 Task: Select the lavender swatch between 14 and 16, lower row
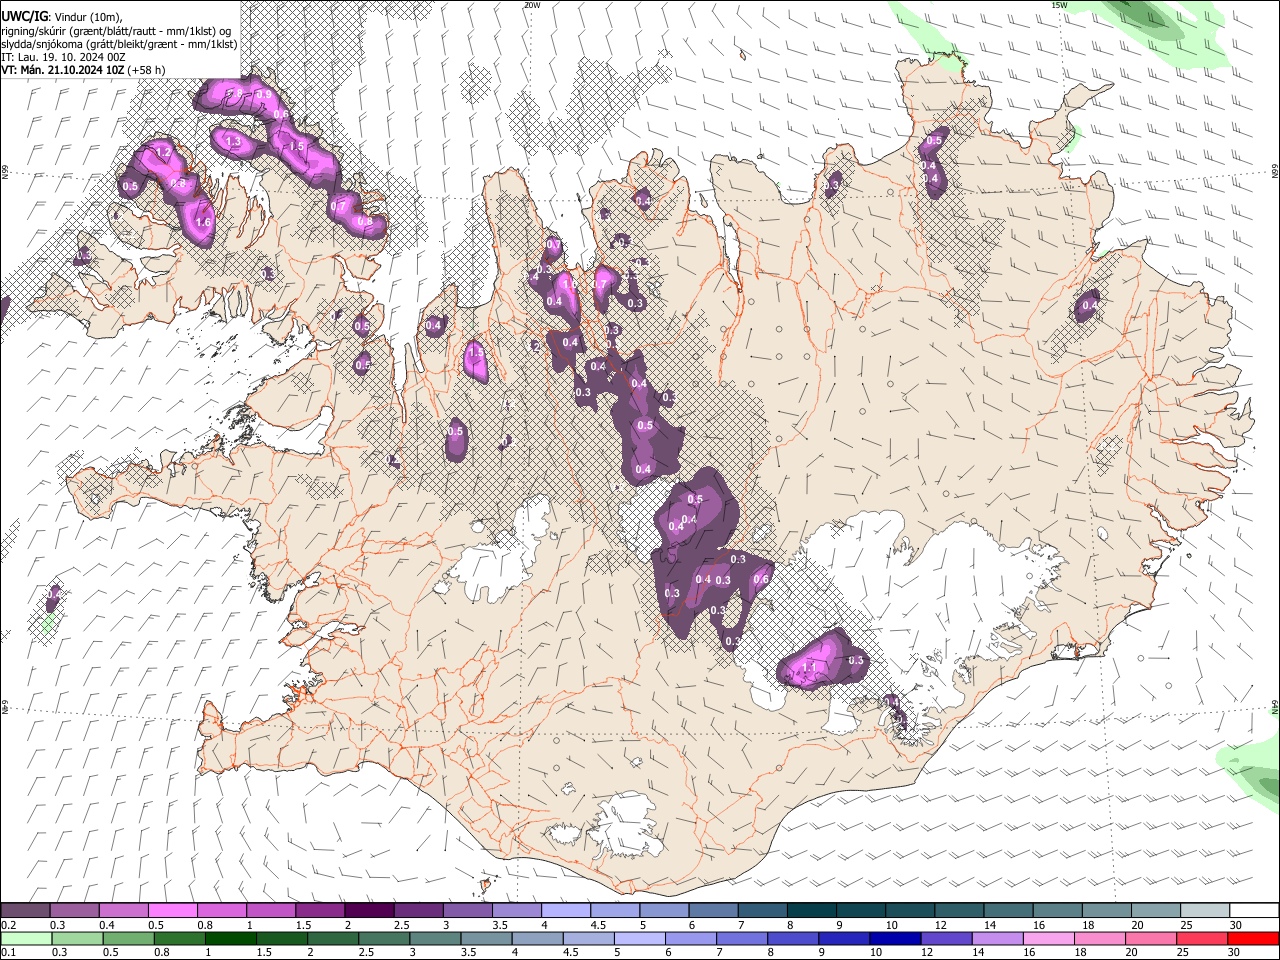[x=997, y=938]
